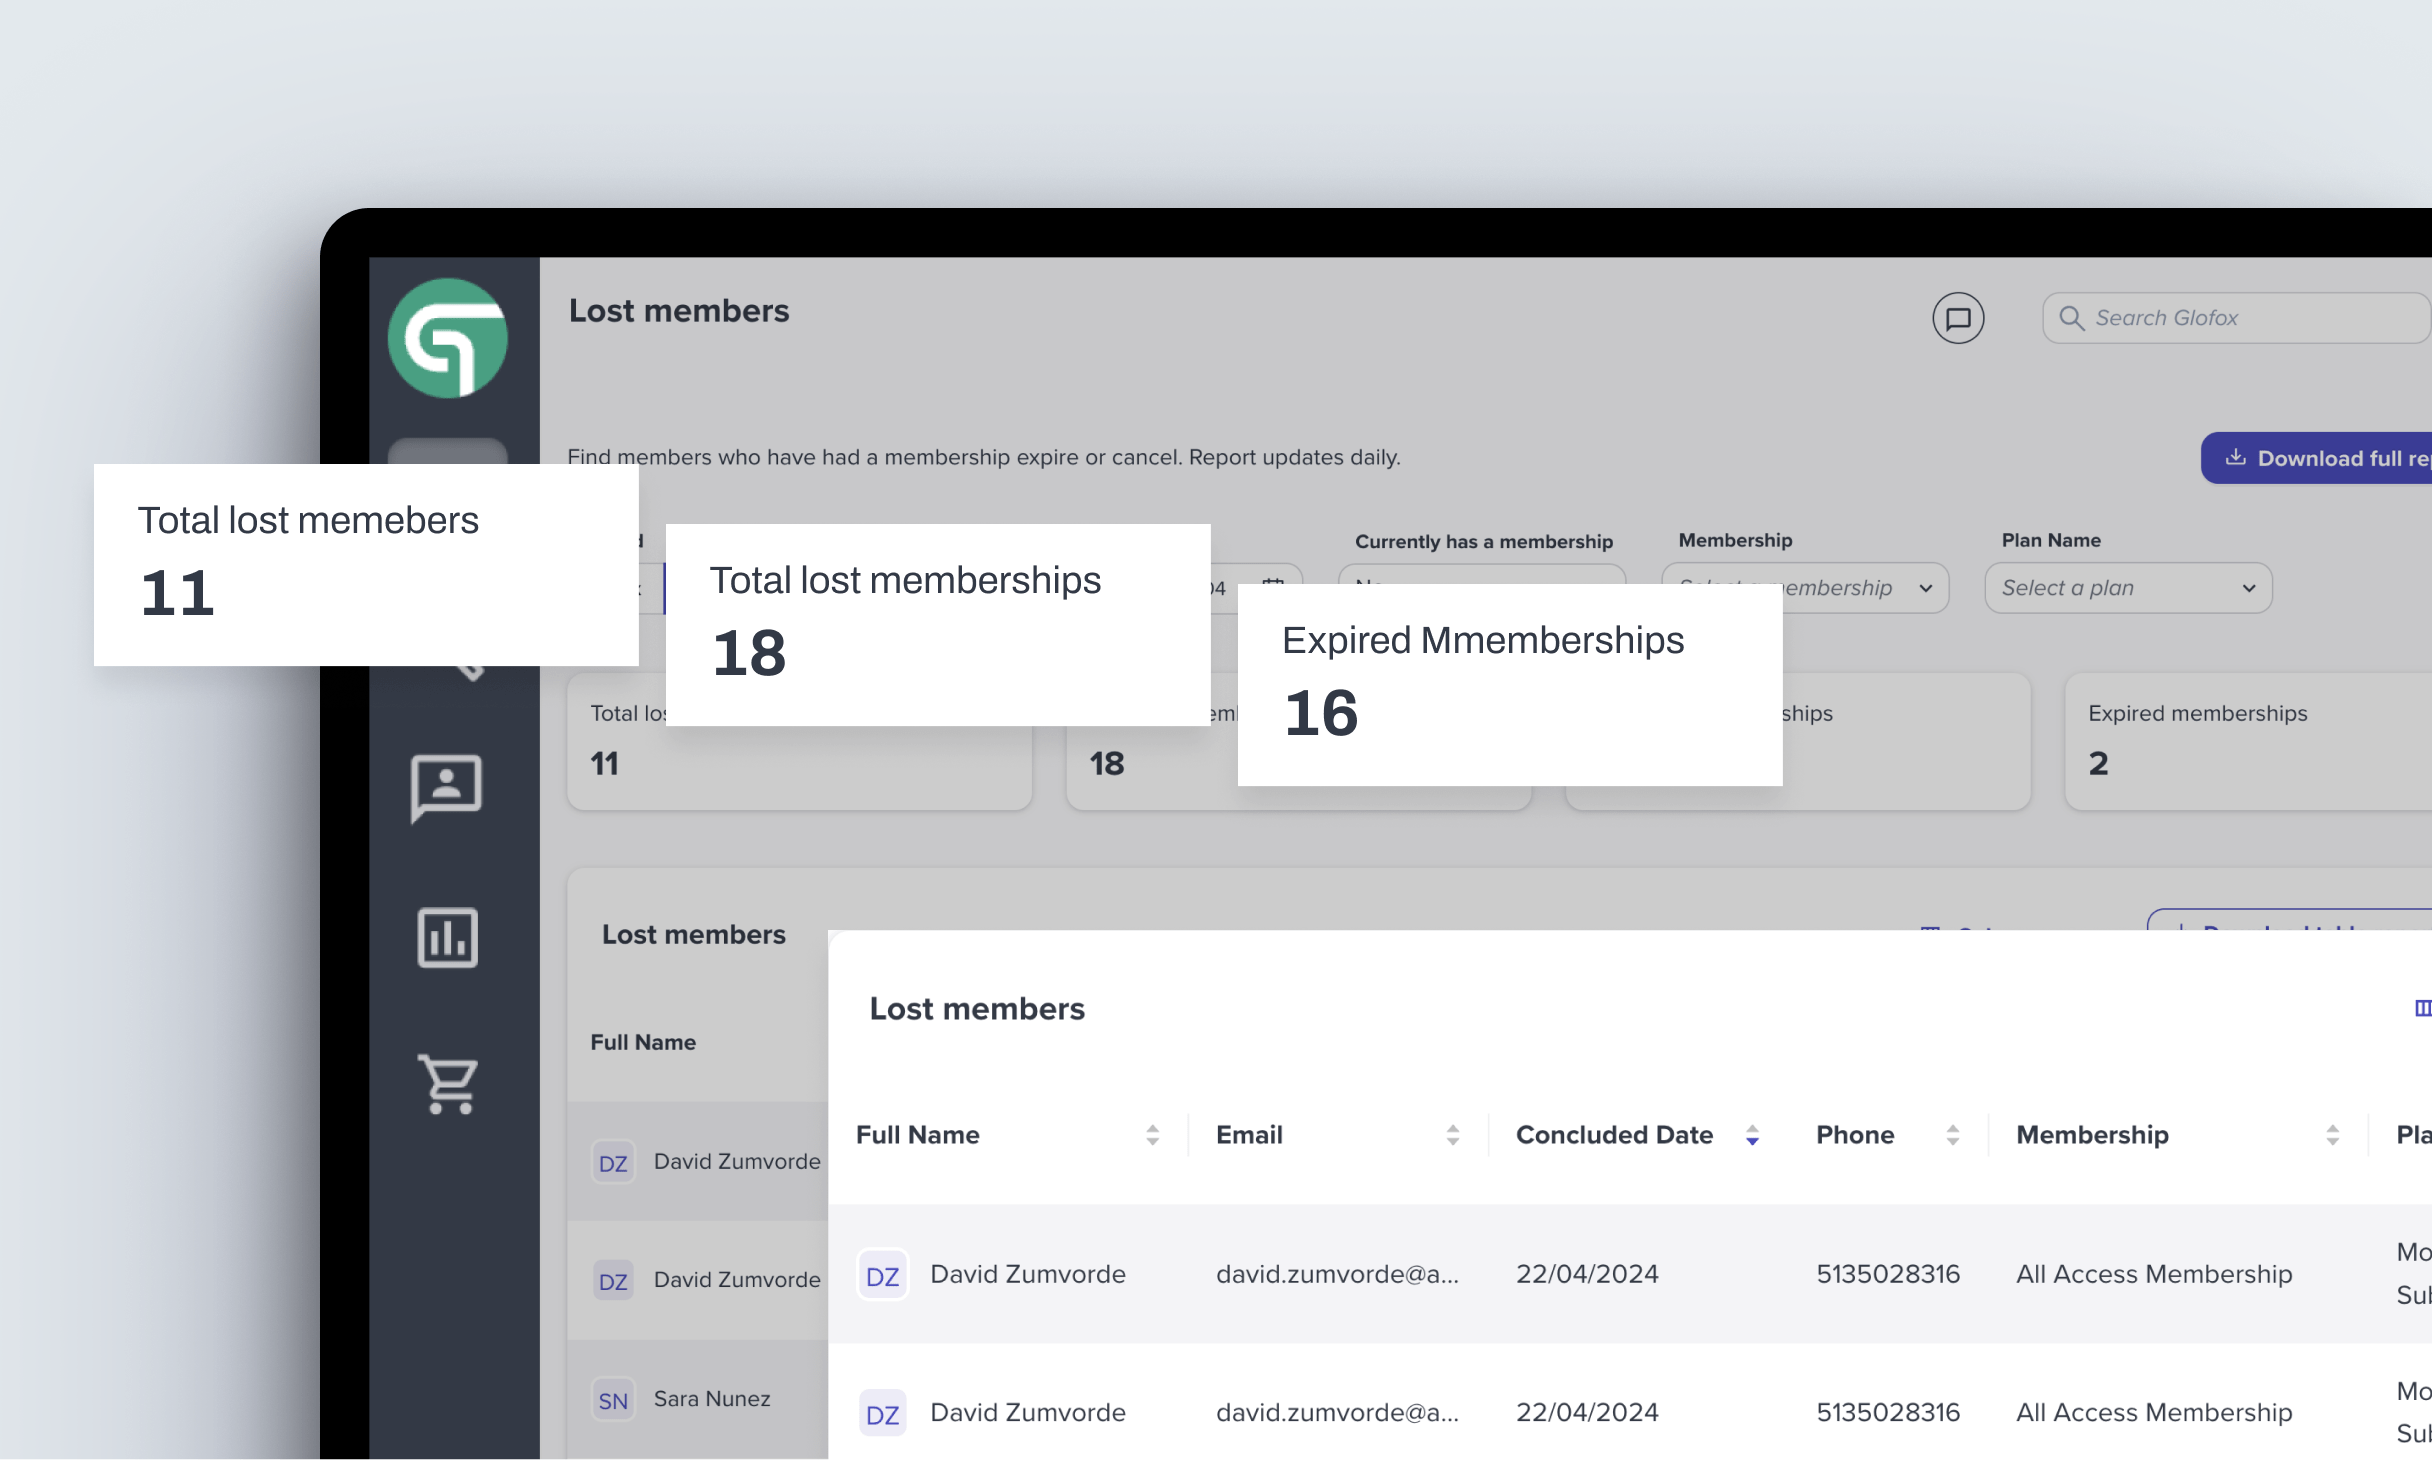This screenshot has height=1460, width=2432.
Task: Click the chat bubble icon near search
Action: coord(1957,318)
